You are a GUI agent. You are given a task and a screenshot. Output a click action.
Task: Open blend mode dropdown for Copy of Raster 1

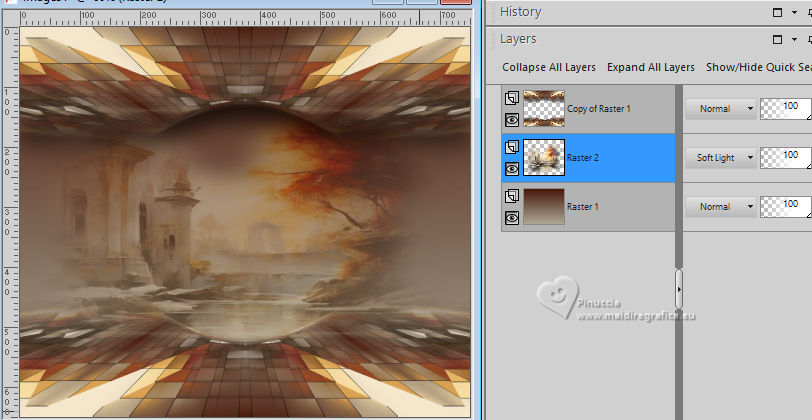721,109
